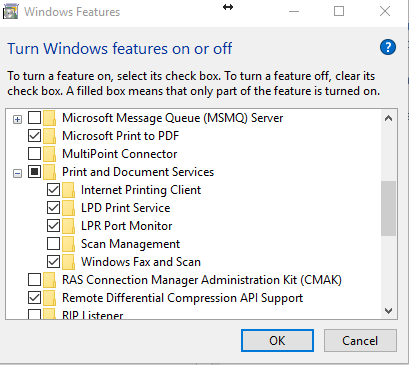Enable the MultiPoint Connector checkbox
The image size is (409, 365).
(34, 154)
